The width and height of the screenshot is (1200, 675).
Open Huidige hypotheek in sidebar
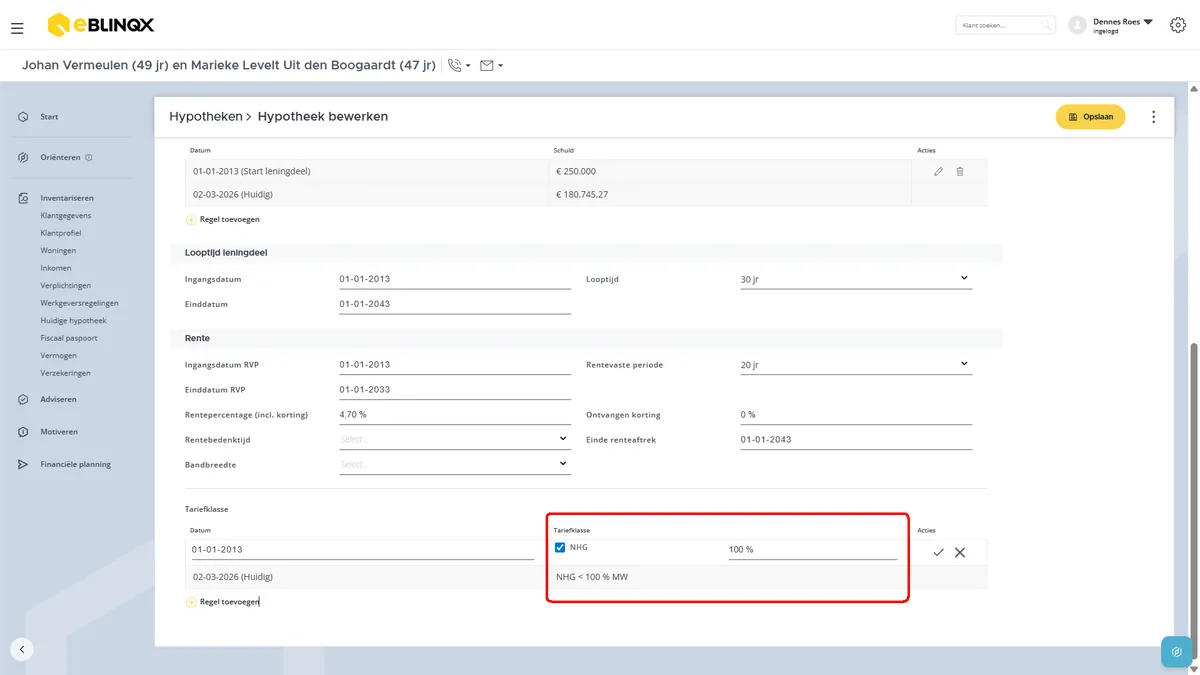pyautogui.click(x=73, y=321)
